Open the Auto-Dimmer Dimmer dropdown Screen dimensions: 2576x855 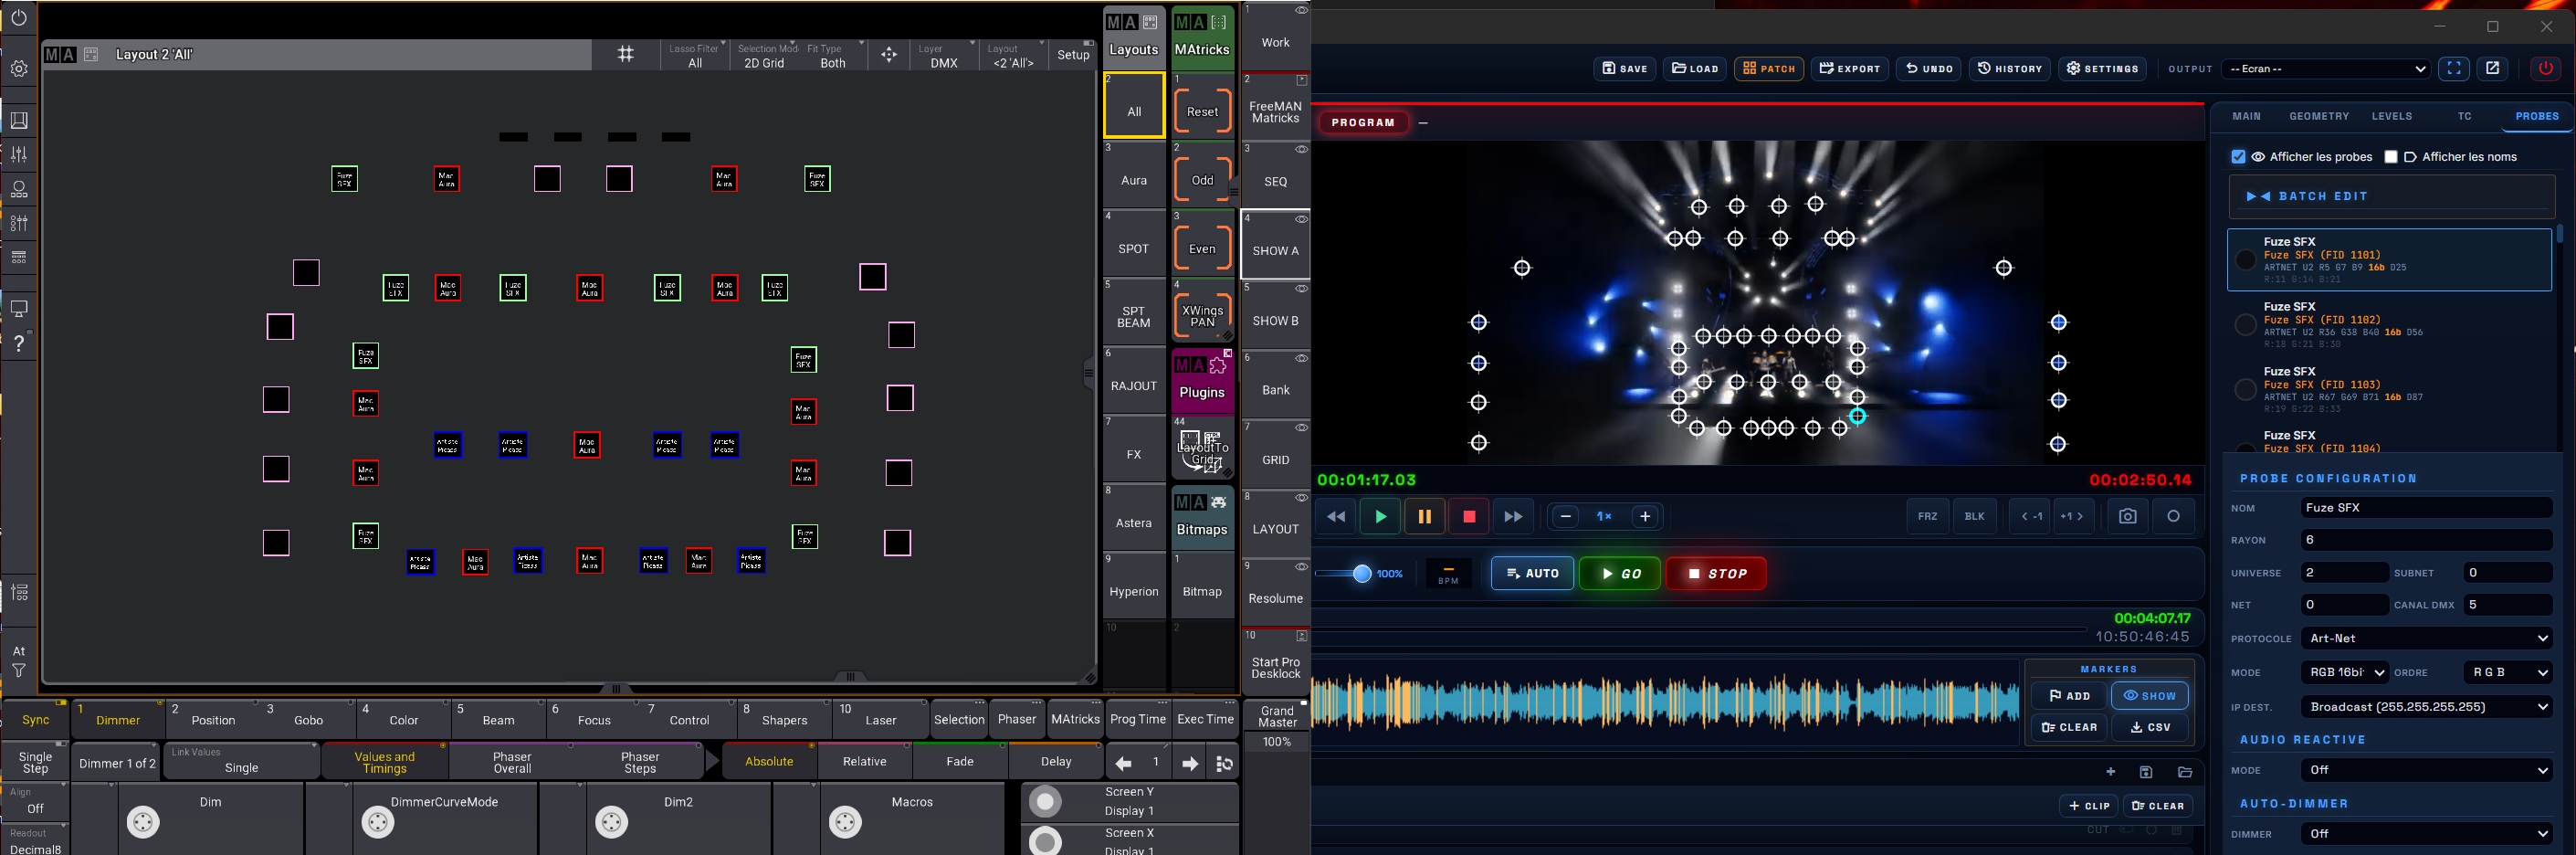(2426, 834)
